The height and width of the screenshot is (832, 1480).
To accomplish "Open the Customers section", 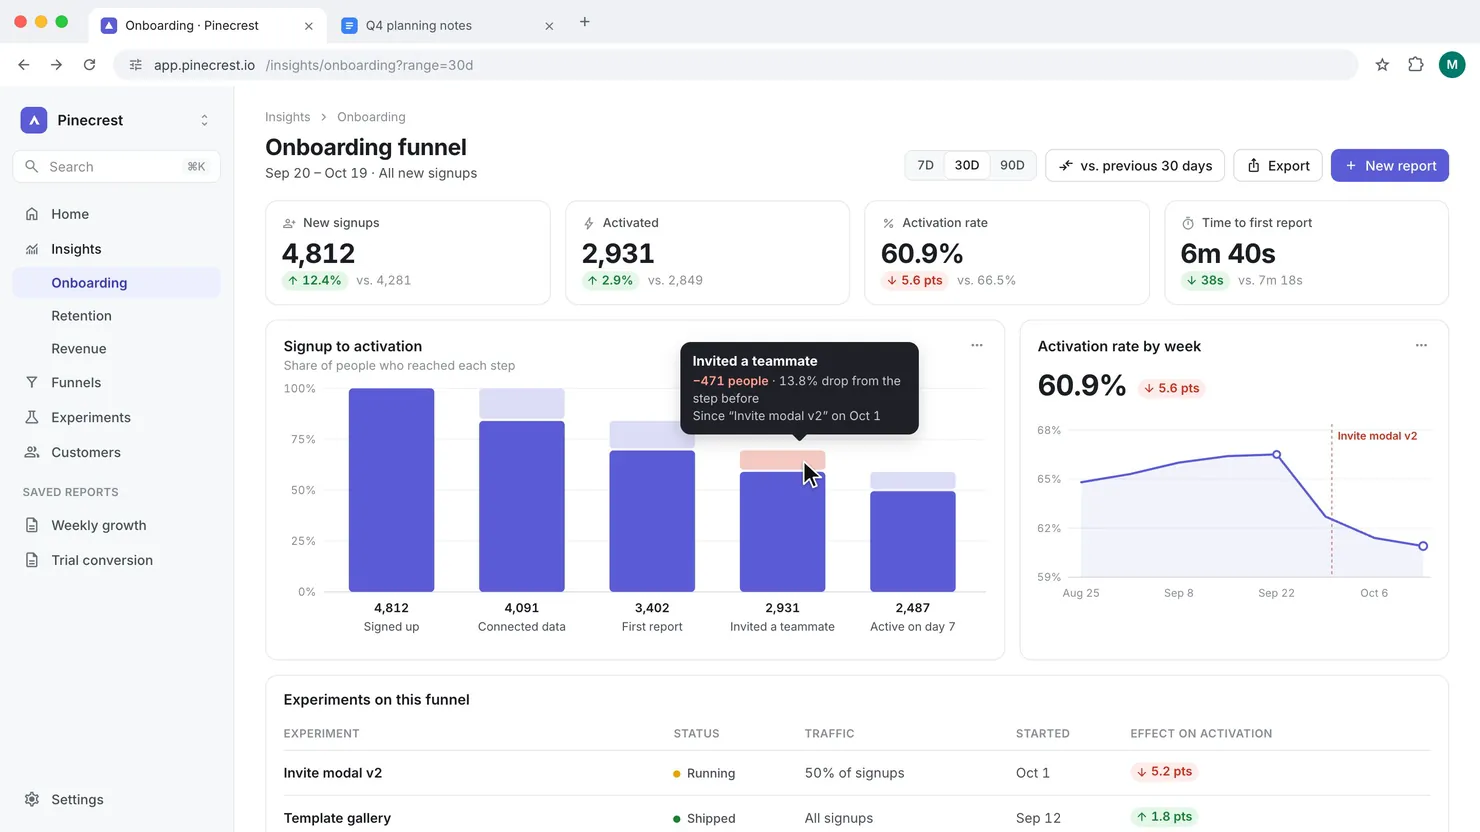I will (117, 453).
